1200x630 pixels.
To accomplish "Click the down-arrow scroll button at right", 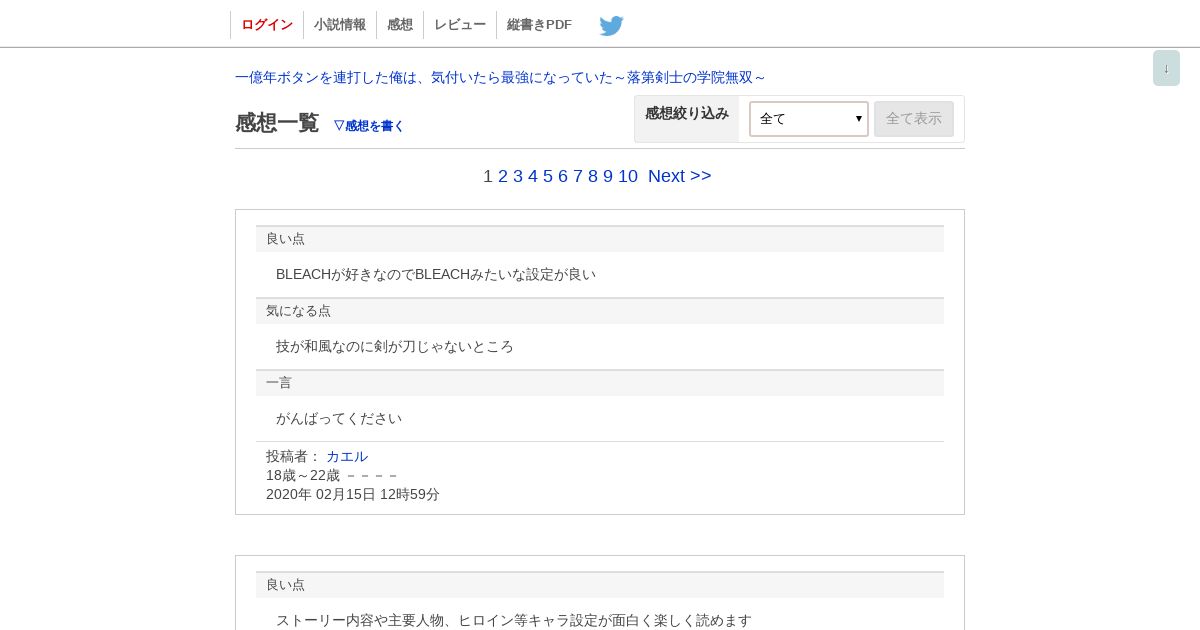I will coord(1166,68).
